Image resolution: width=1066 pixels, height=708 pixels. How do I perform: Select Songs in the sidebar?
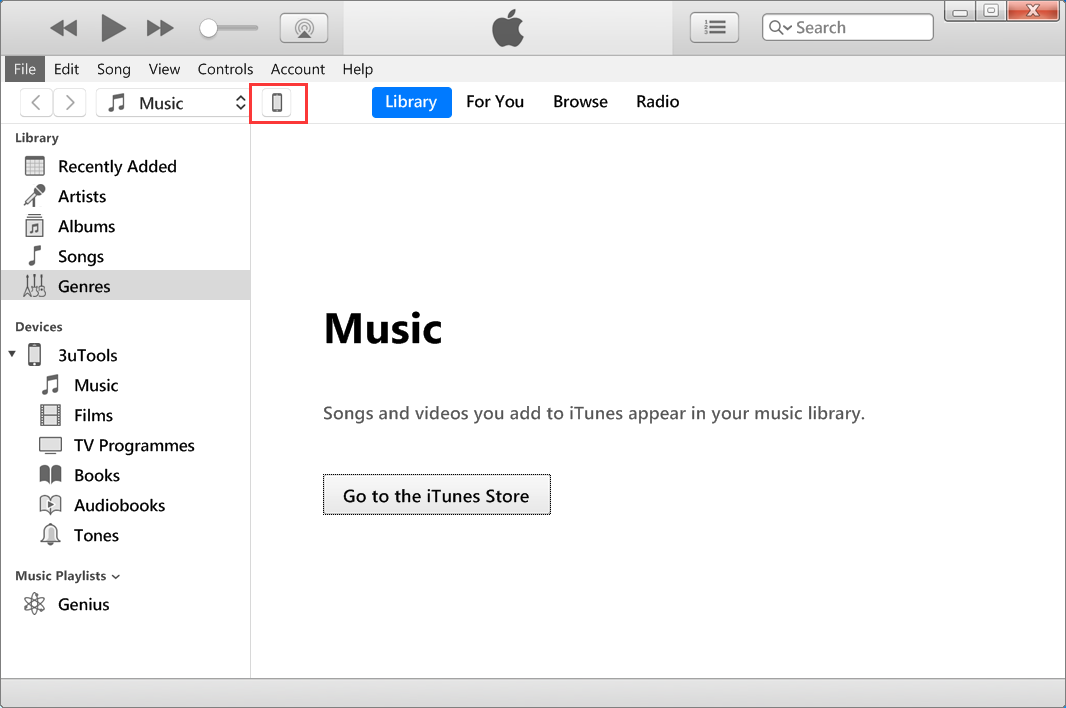click(x=126, y=256)
